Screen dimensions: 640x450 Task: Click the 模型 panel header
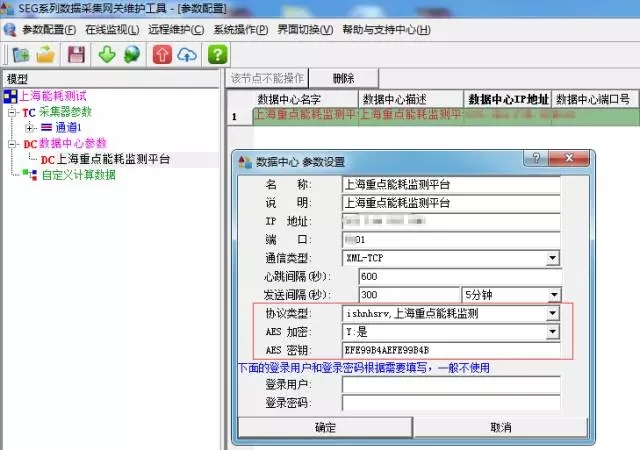pos(110,79)
